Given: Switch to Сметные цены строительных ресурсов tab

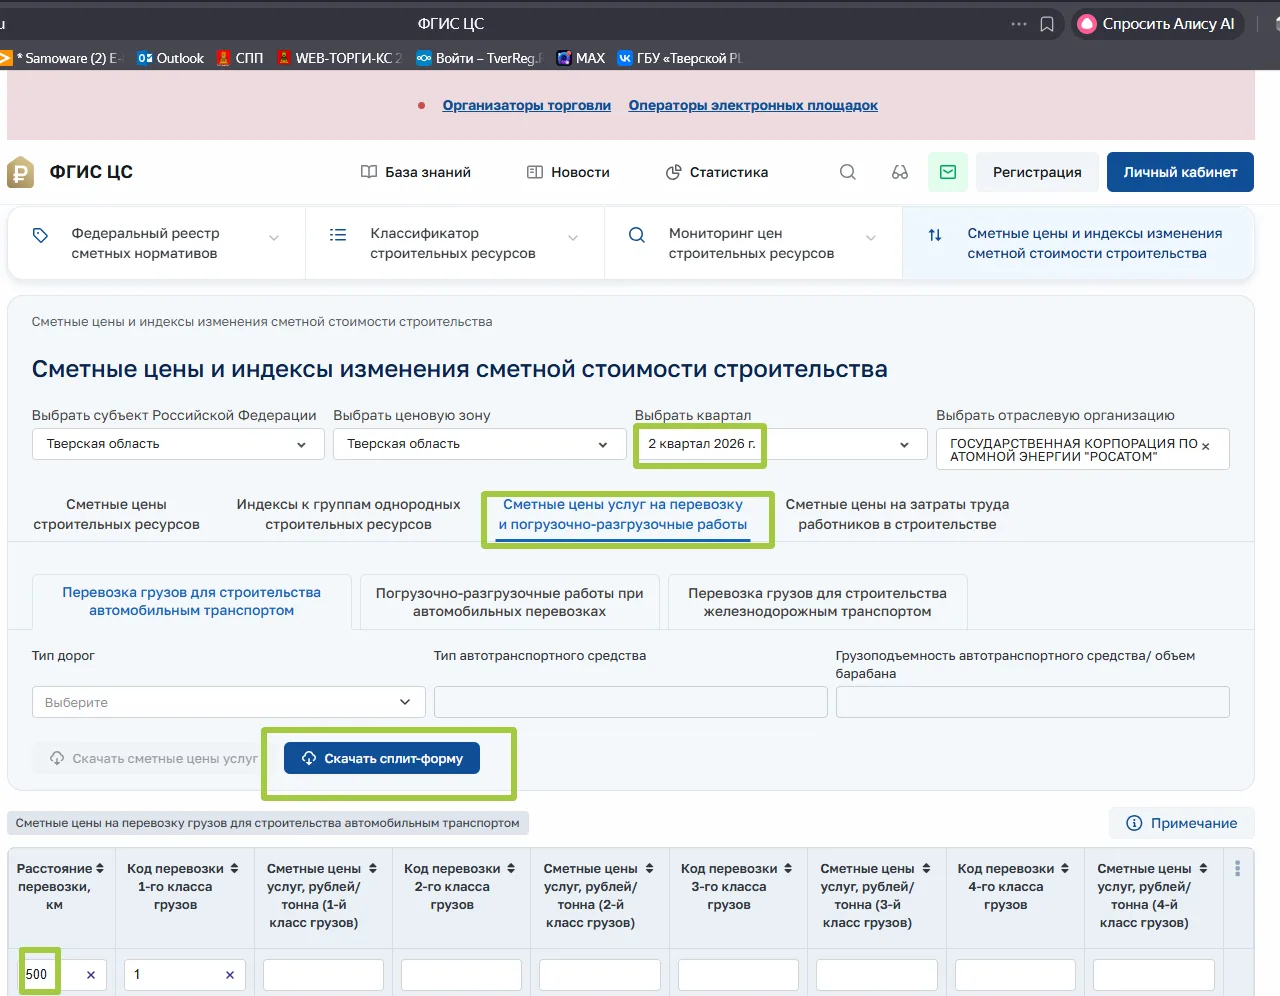Looking at the screenshot, I should click(x=117, y=514).
